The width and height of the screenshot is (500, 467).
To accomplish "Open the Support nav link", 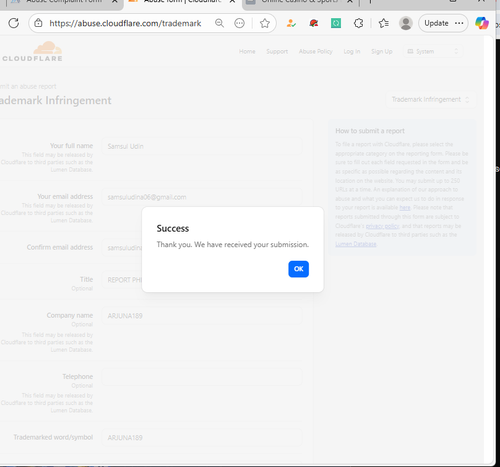I will 277,51.
